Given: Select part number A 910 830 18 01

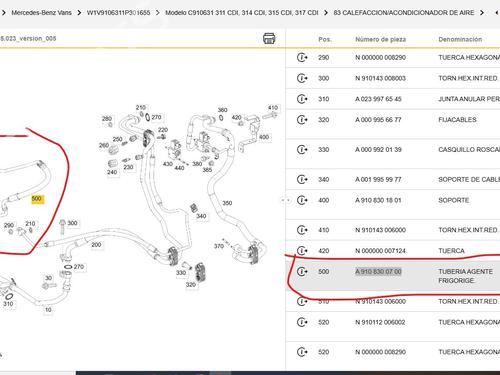Looking at the screenshot, I should [x=378, y=200].
